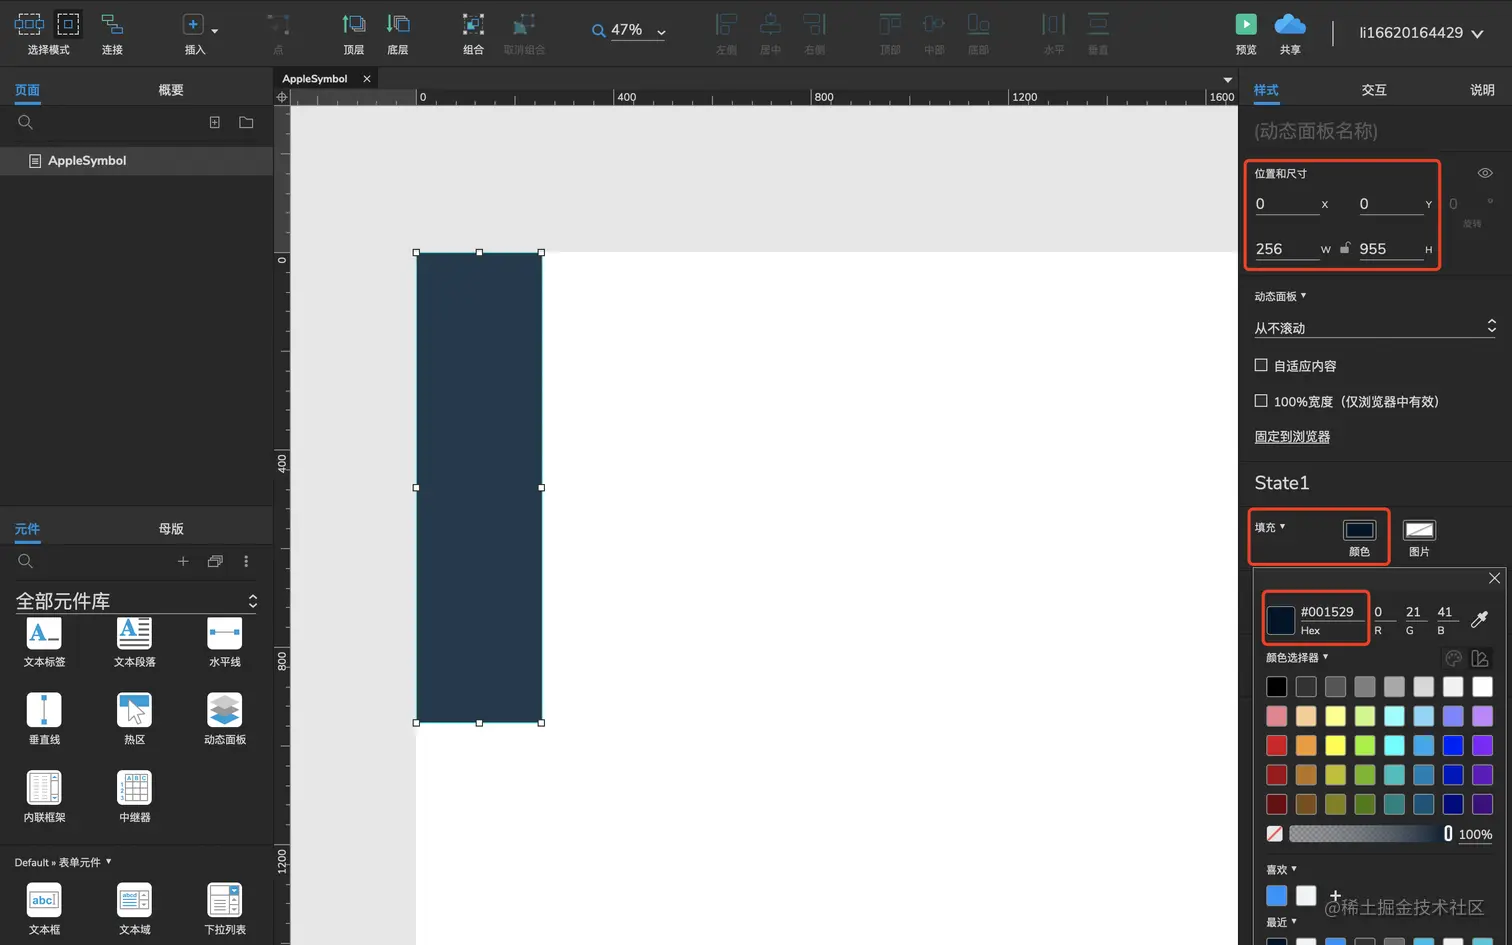
Task: Enable the 自适应内容 checkbox
Action: [x=1261, y=365]
